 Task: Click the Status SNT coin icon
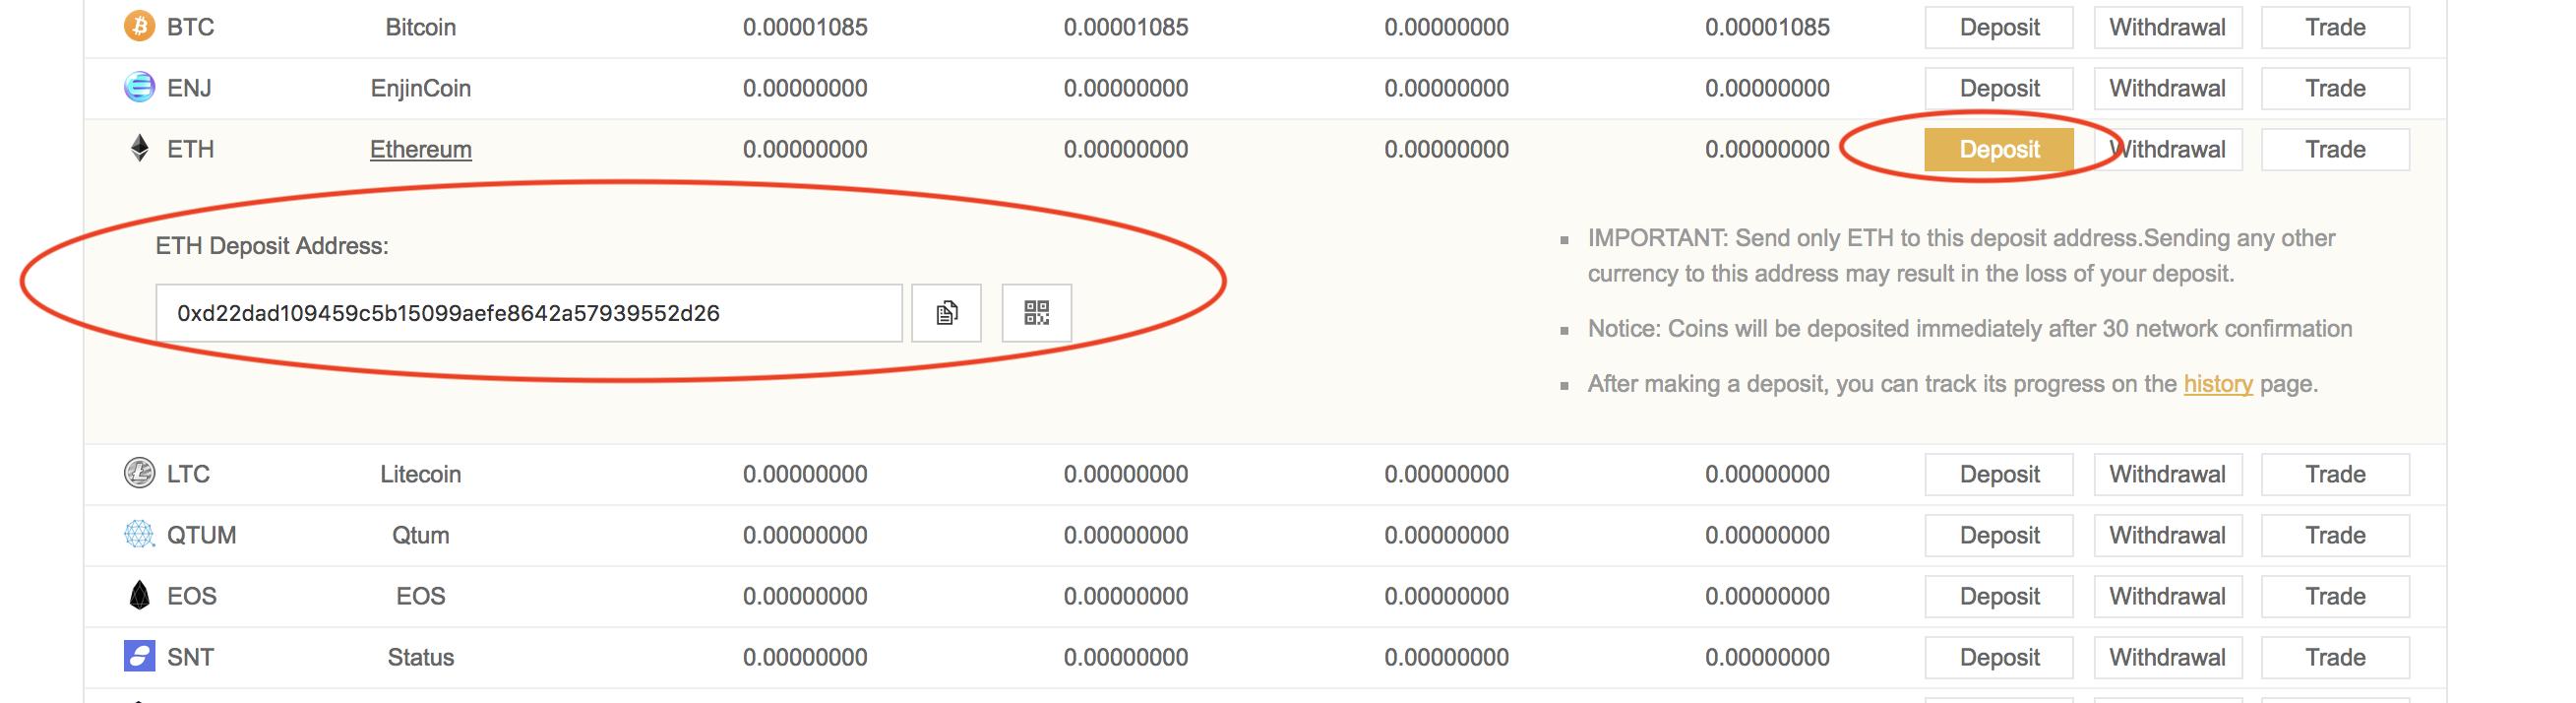coord(139,656)
